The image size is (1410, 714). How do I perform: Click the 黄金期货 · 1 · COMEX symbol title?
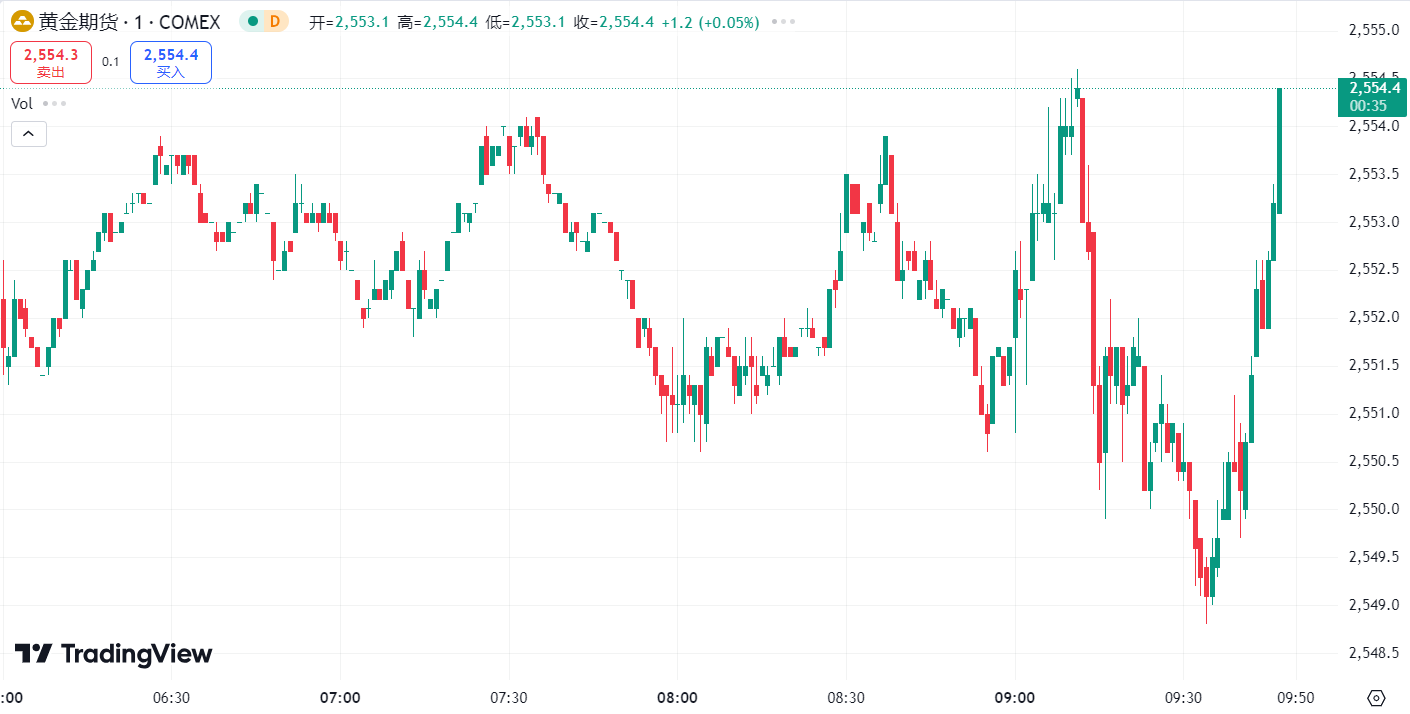tap(129, 22)
